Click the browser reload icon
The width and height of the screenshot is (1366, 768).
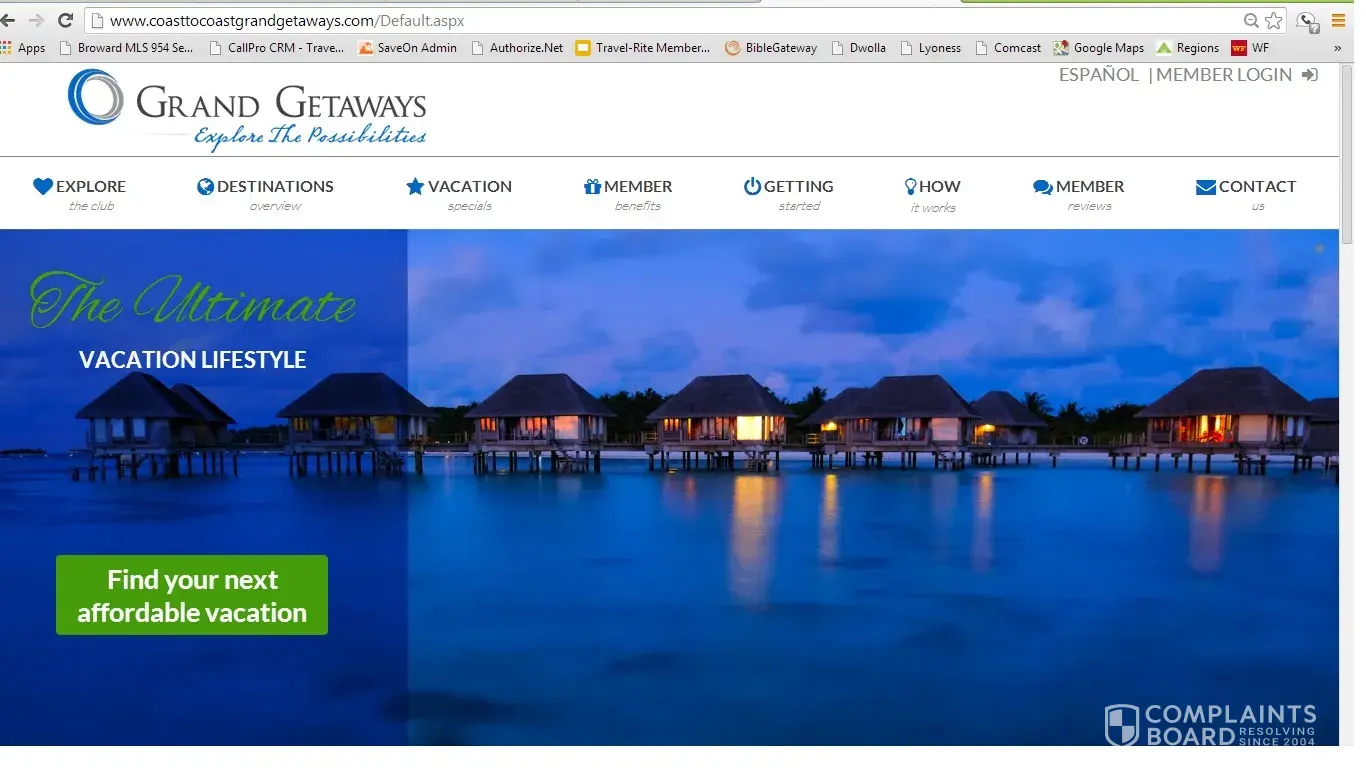tap(66, 20)
